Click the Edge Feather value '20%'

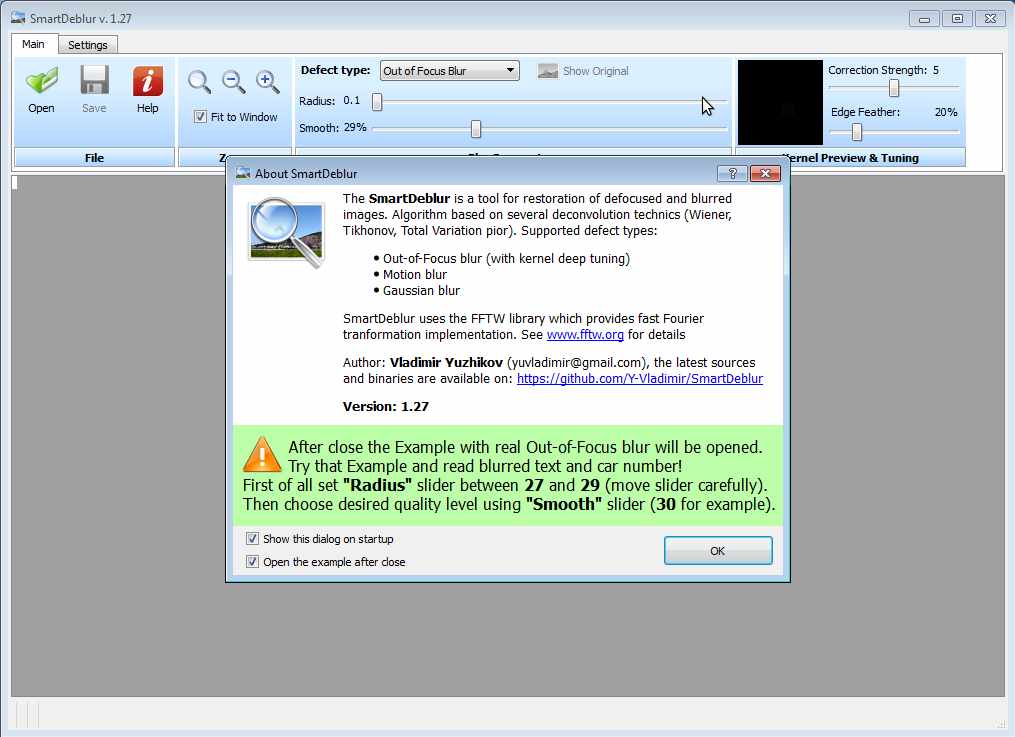pos(946,112)
